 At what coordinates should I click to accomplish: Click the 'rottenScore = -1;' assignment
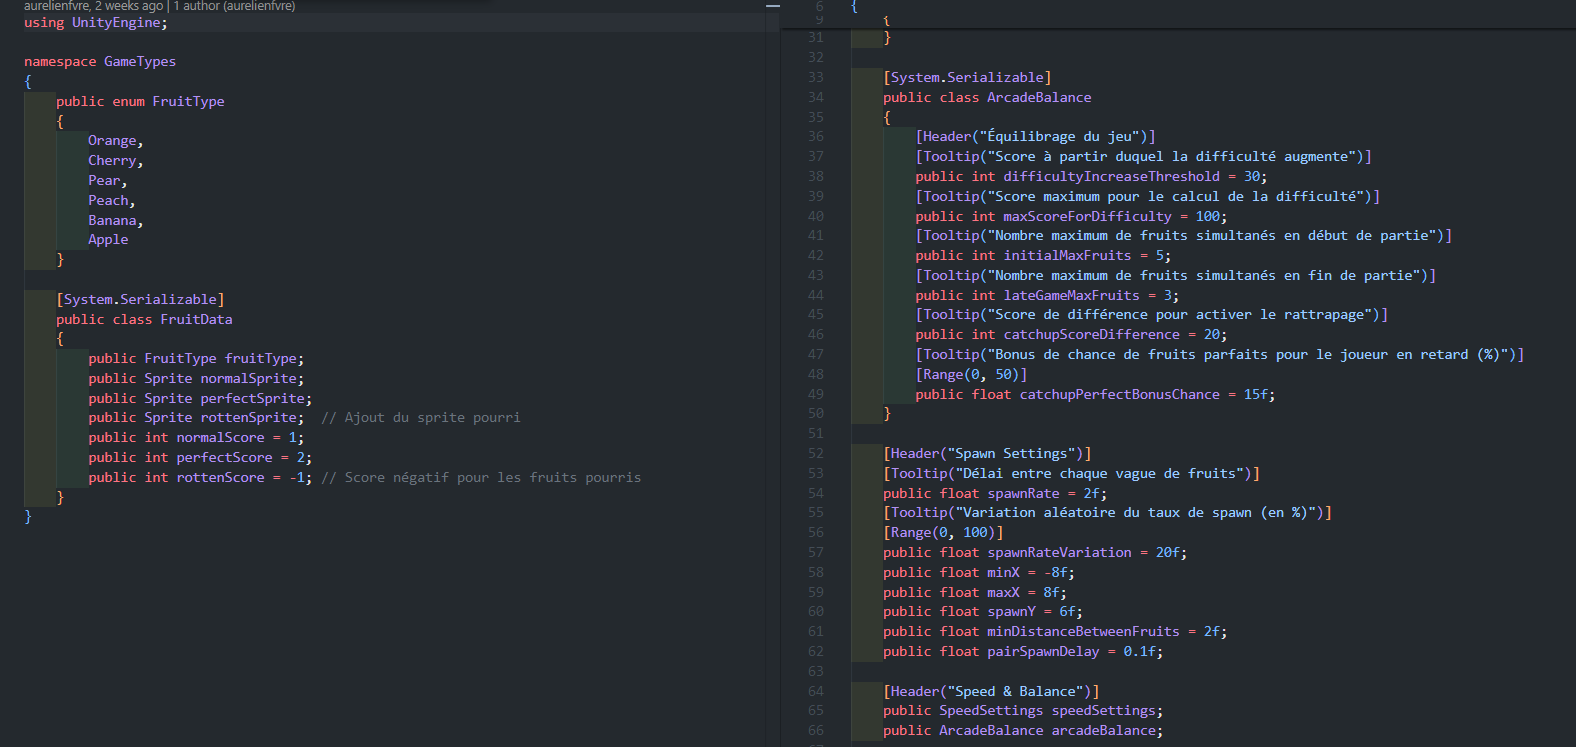[245, 478]
